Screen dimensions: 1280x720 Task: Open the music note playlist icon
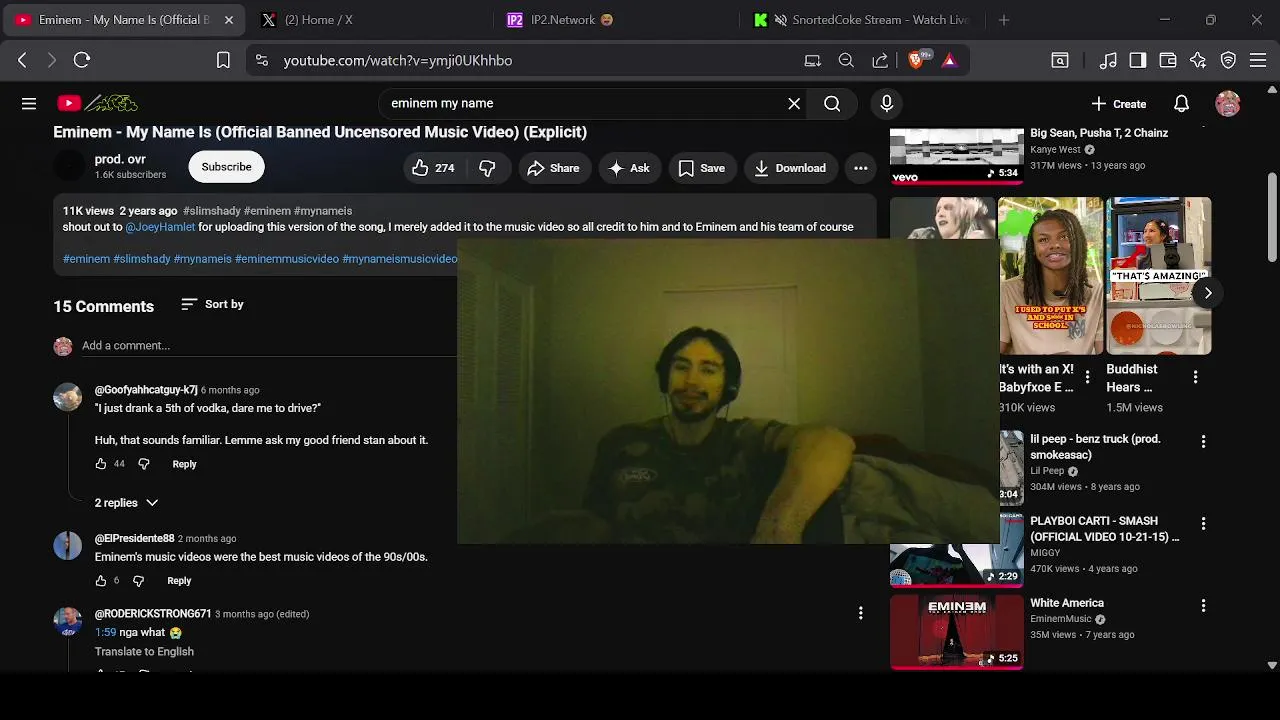coord(1108,60)
